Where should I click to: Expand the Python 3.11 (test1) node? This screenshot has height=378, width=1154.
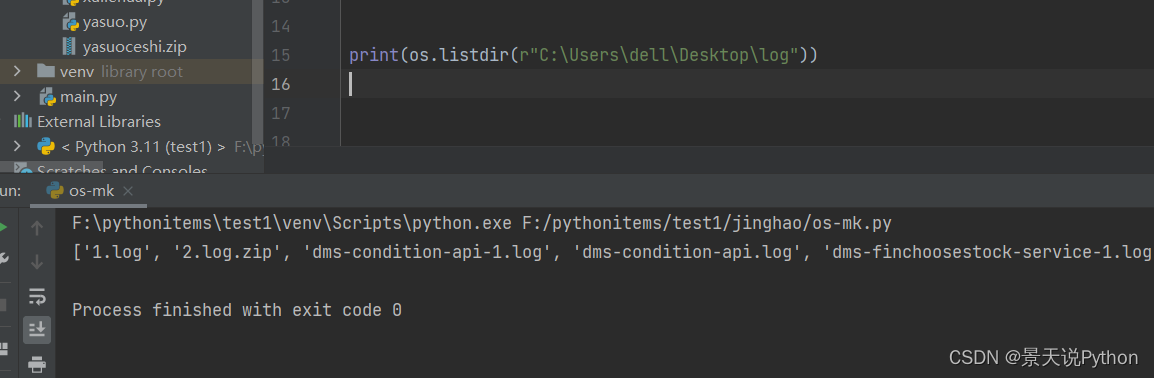coord(17,146)
